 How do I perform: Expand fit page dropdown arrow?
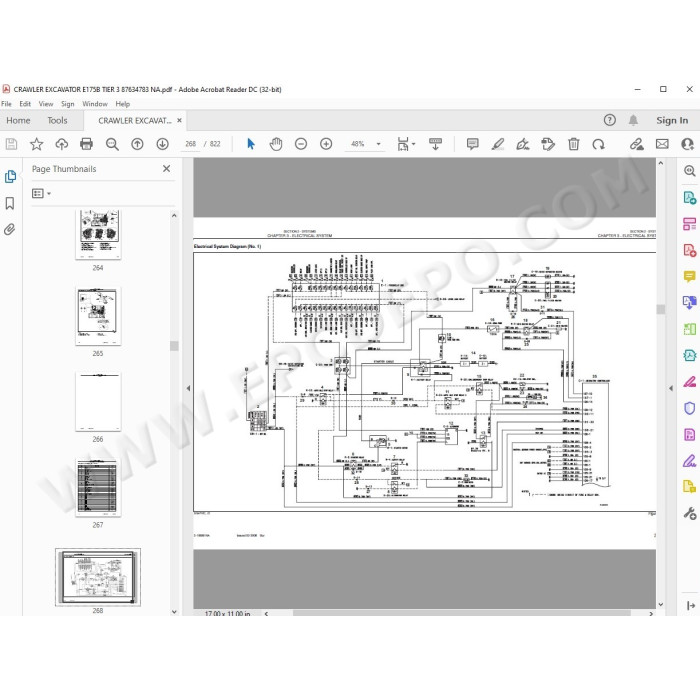(x=414, y=144)
